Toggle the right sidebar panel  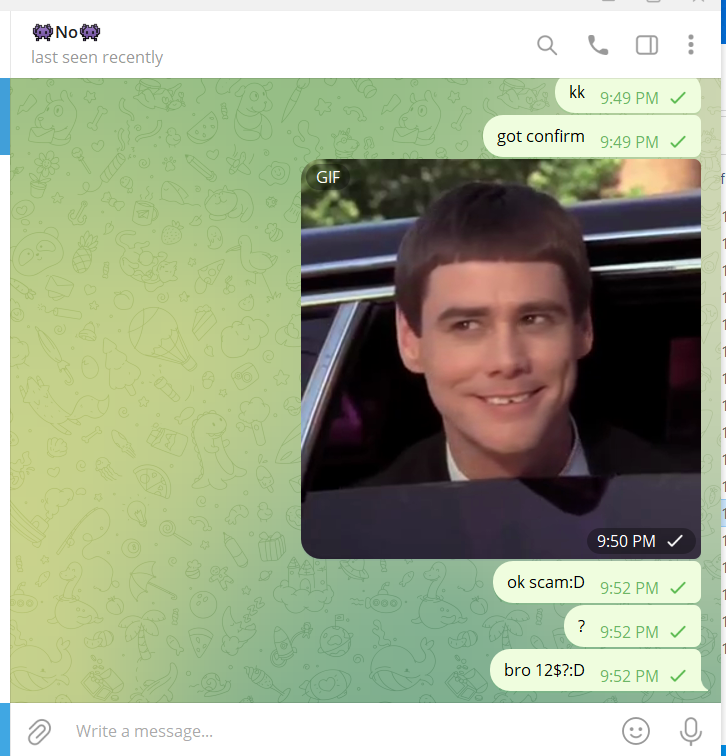(646, 45)
